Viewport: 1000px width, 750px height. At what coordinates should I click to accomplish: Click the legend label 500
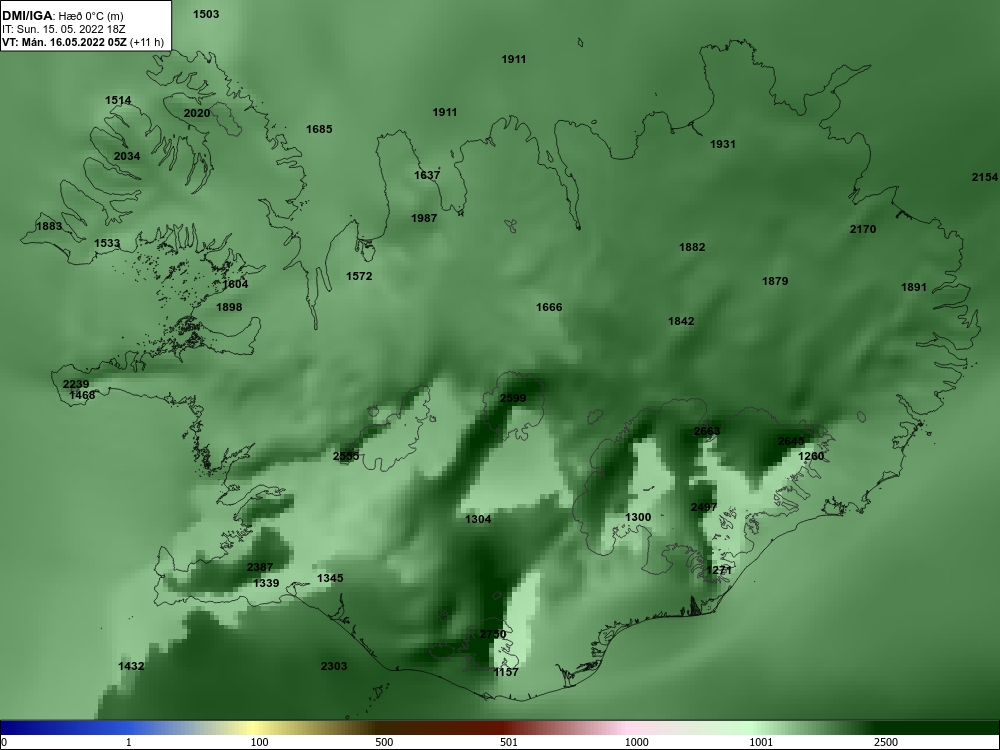tap(384, 742)
